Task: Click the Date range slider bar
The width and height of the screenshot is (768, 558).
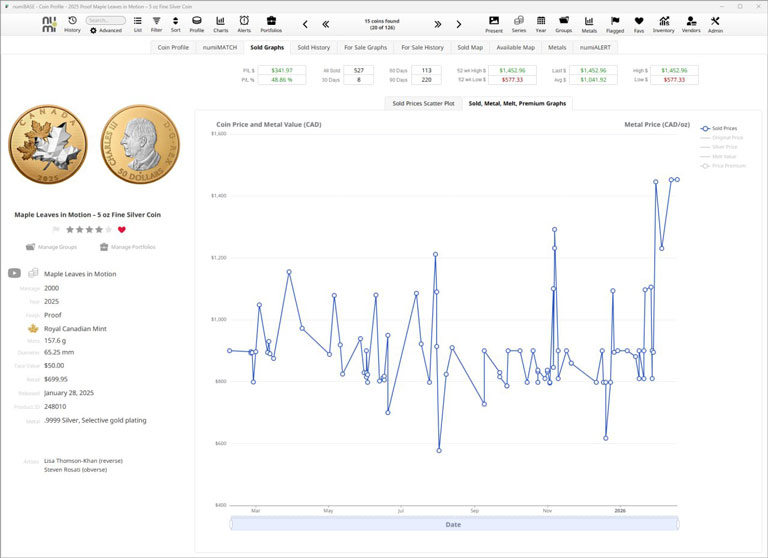Action: click(454, 524)
